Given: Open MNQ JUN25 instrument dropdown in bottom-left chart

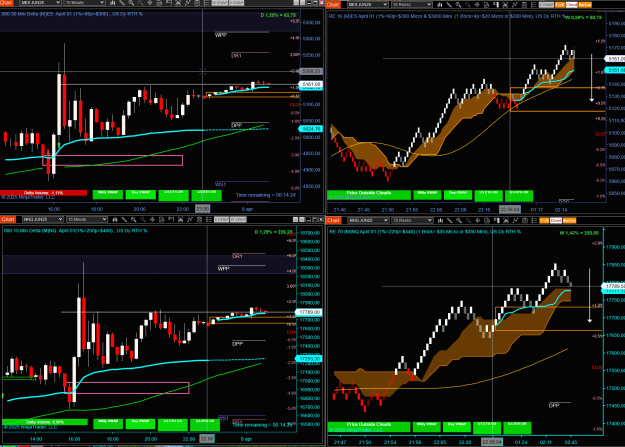Looking at the screenshot, I should 43,219.
